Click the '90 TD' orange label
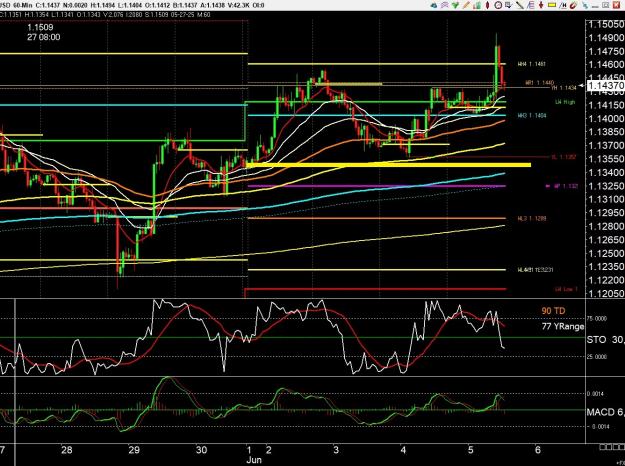This screenshot has height=466, width=625. tap(553, 311)
